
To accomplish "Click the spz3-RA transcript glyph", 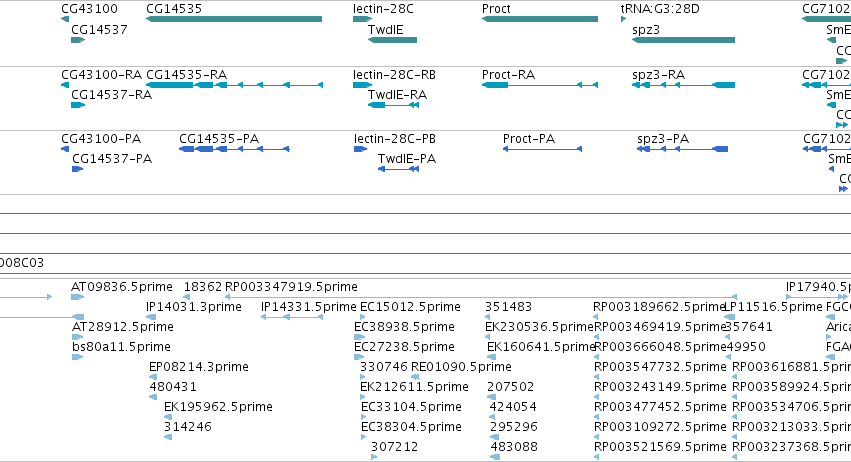I will 683,85.
